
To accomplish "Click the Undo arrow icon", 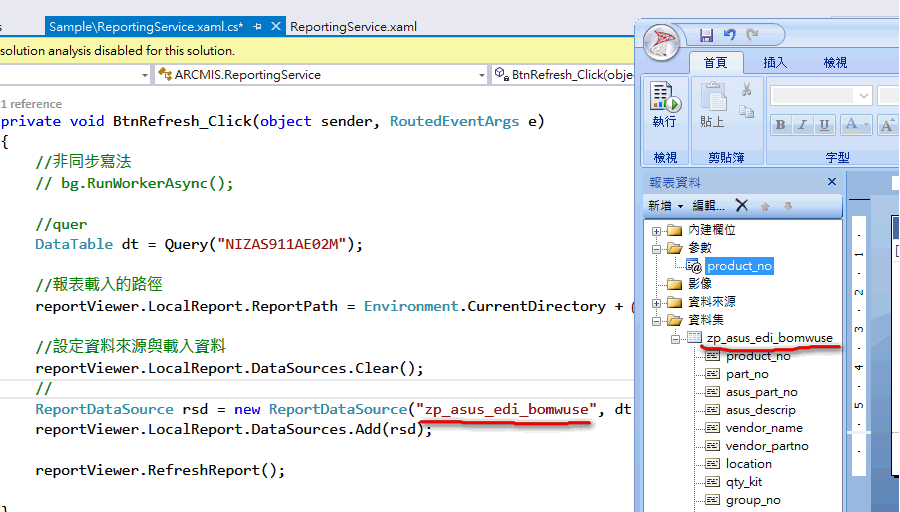I will pos(729,35).
